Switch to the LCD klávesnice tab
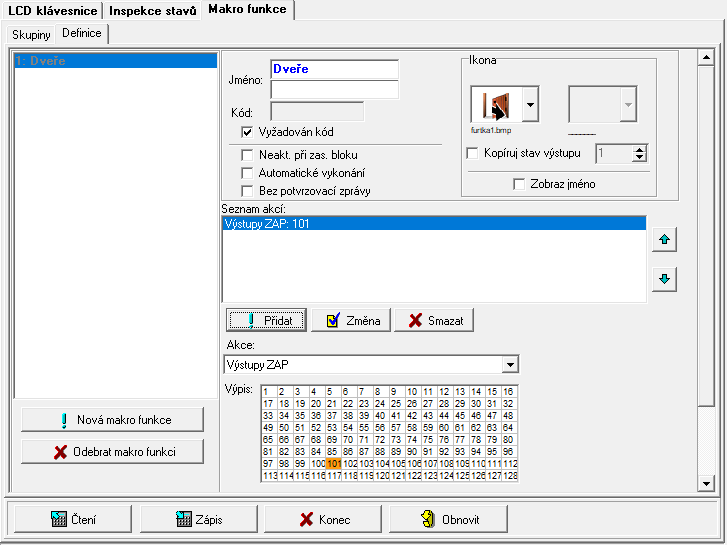727x545 pixels. pos(52,10)
